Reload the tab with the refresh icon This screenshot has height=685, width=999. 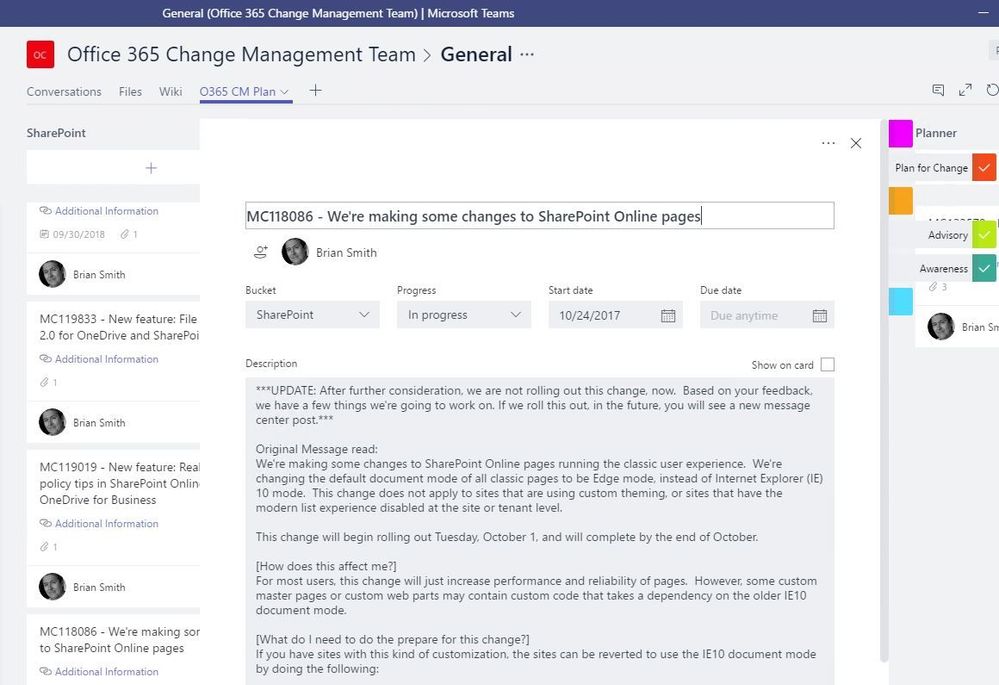click(992, 90)
